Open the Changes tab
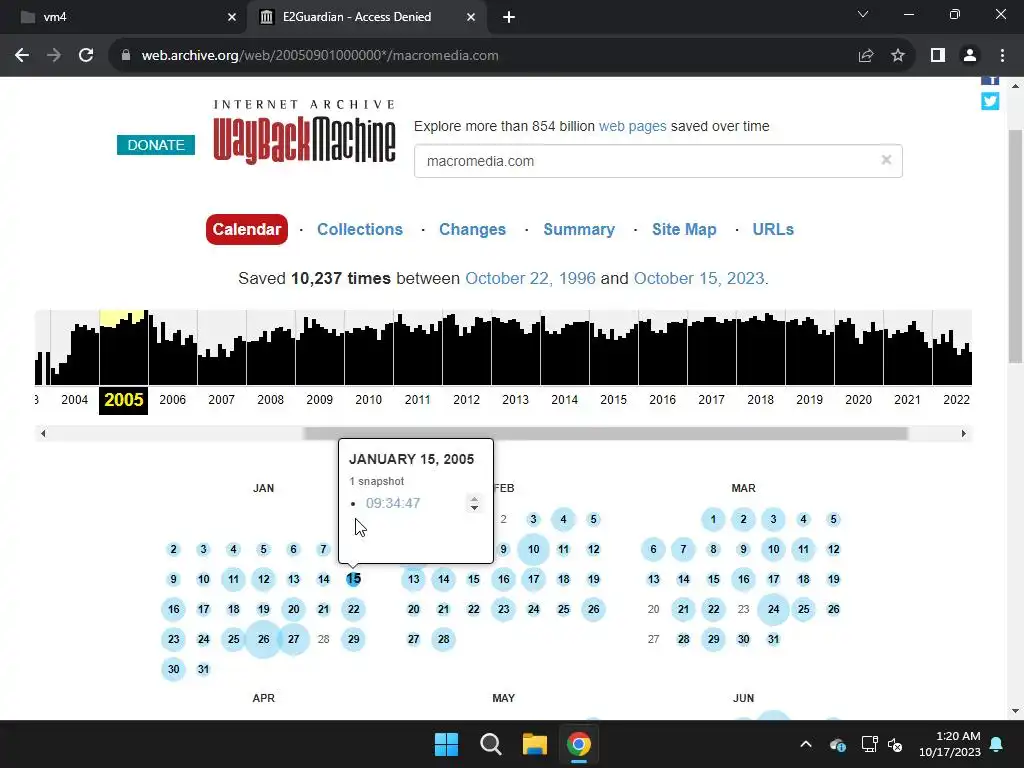1024x768 pixels. point(472,229)
